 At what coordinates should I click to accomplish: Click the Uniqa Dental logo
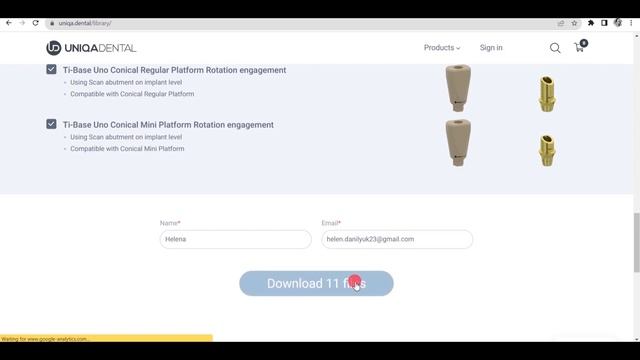[x=91, y=48]
